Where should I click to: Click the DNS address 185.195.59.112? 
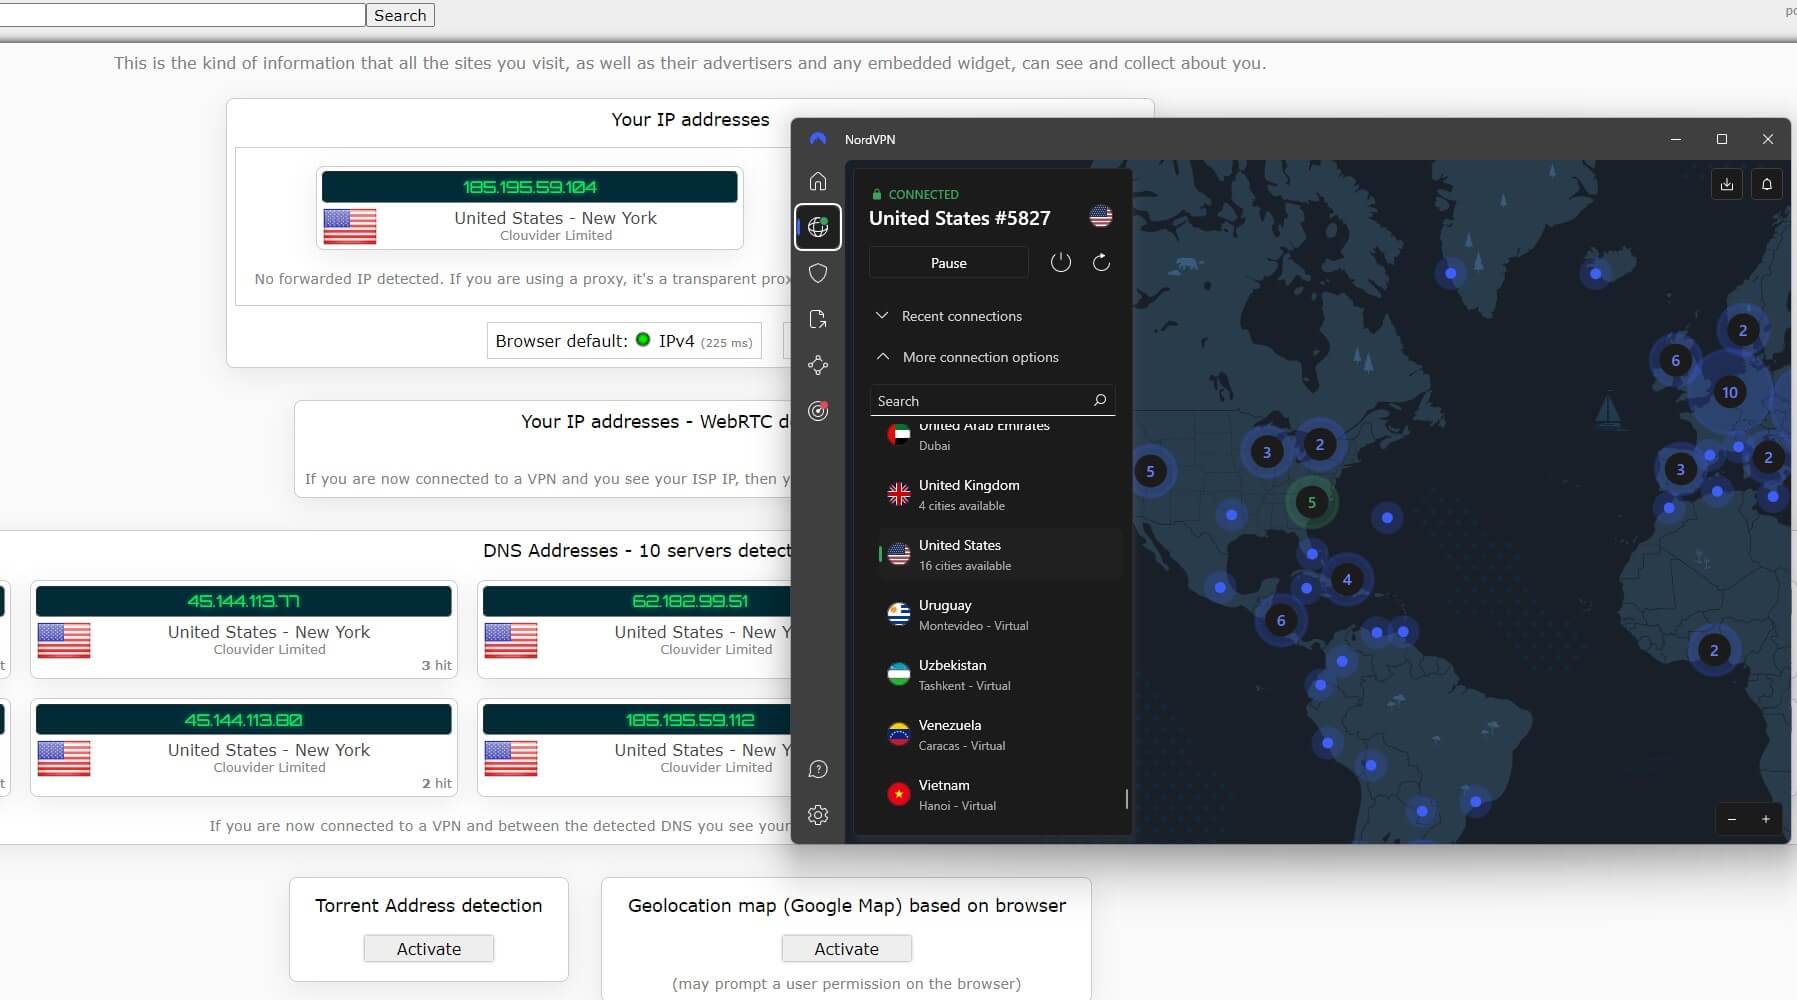tap(690, 719)
